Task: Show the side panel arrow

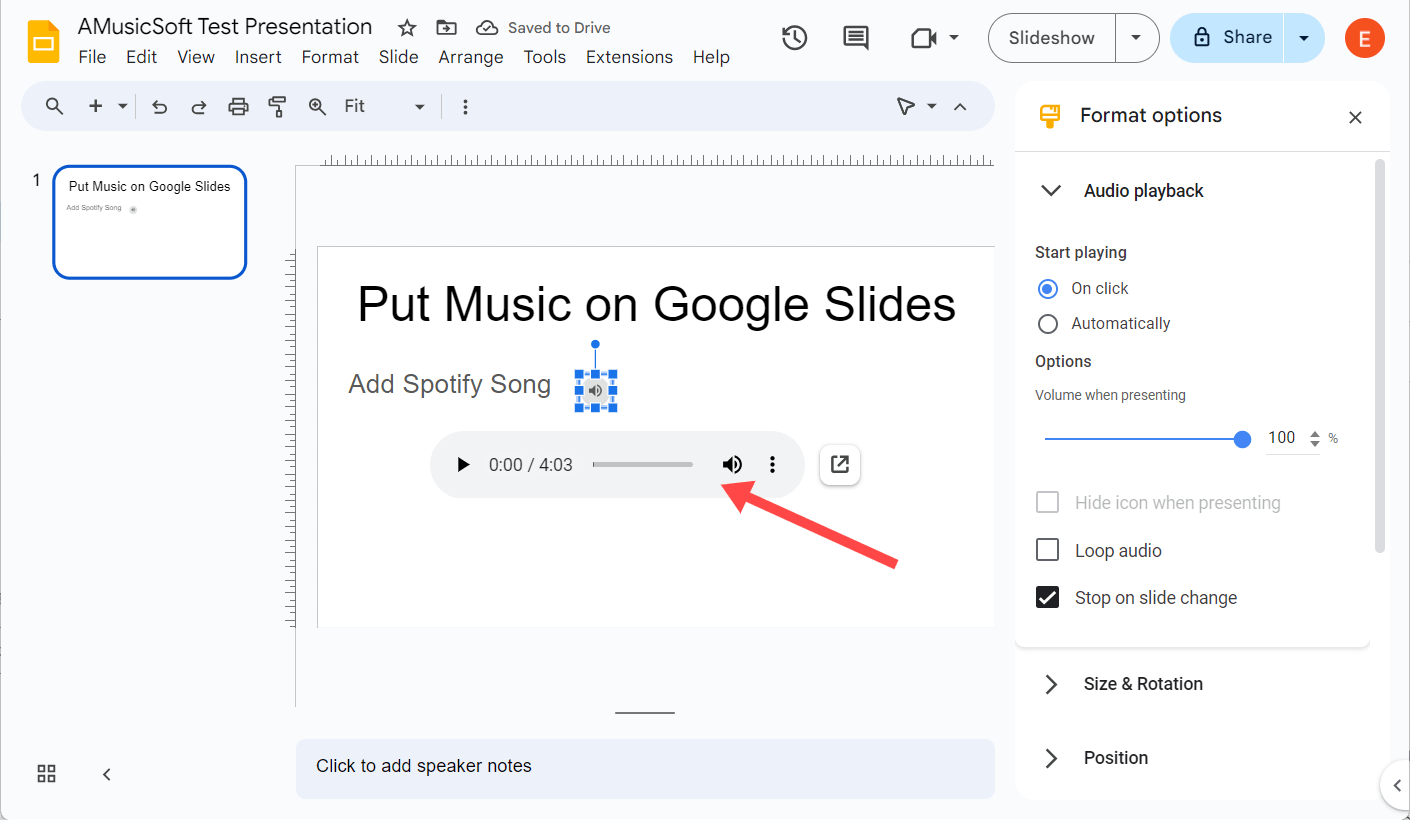Action: click(1396, 785)
